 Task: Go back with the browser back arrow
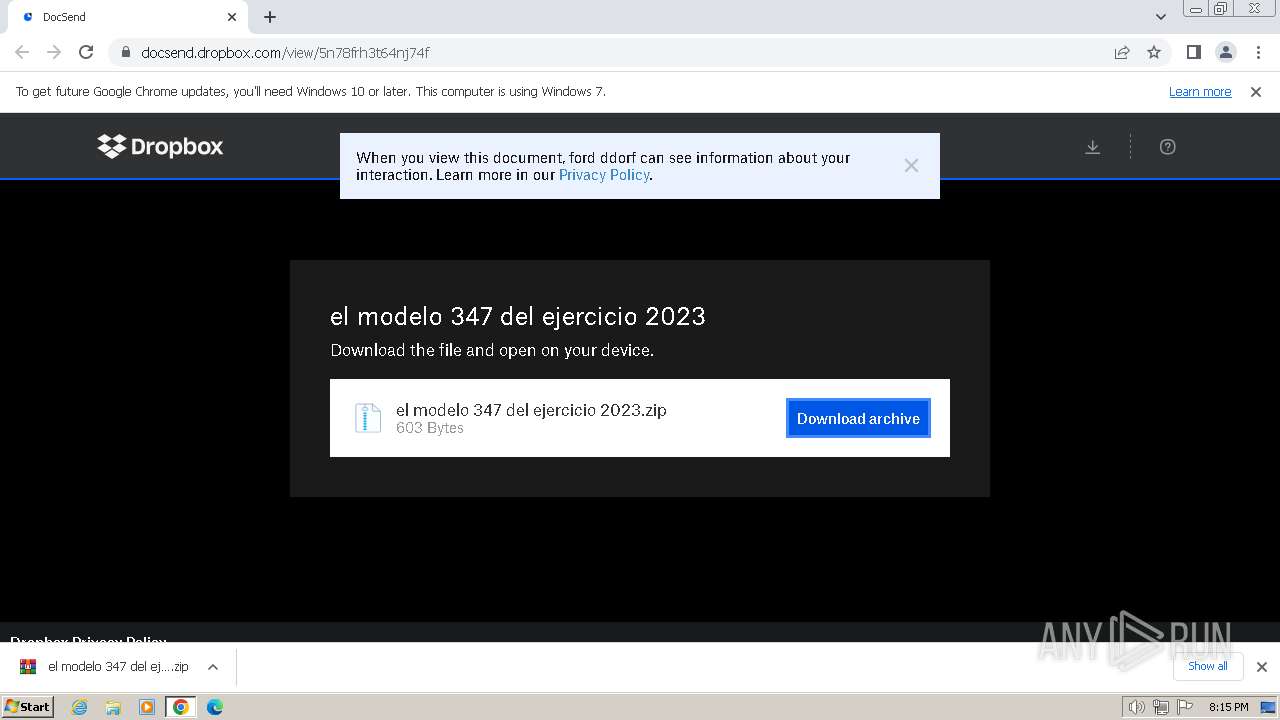22,52
